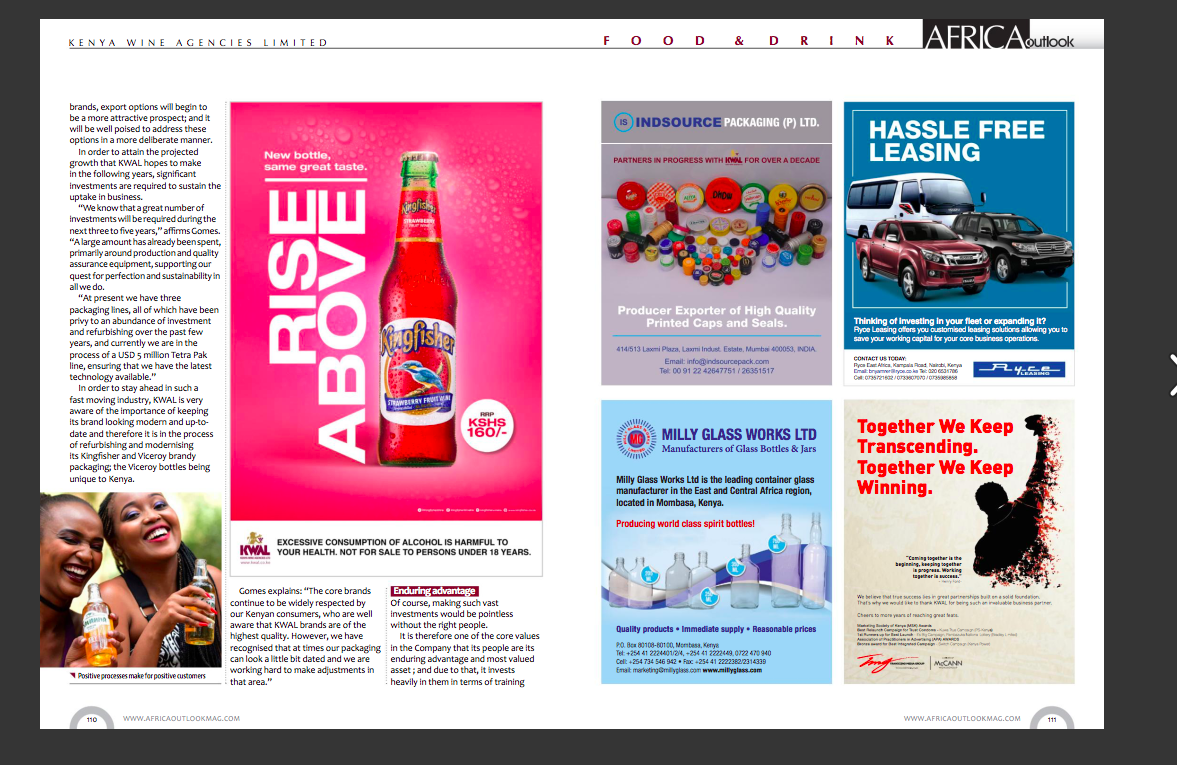Click the 'HASSLE FREE LEASING' headline
The width and height of the screenshot is (1177, 765).
[956, 140]
